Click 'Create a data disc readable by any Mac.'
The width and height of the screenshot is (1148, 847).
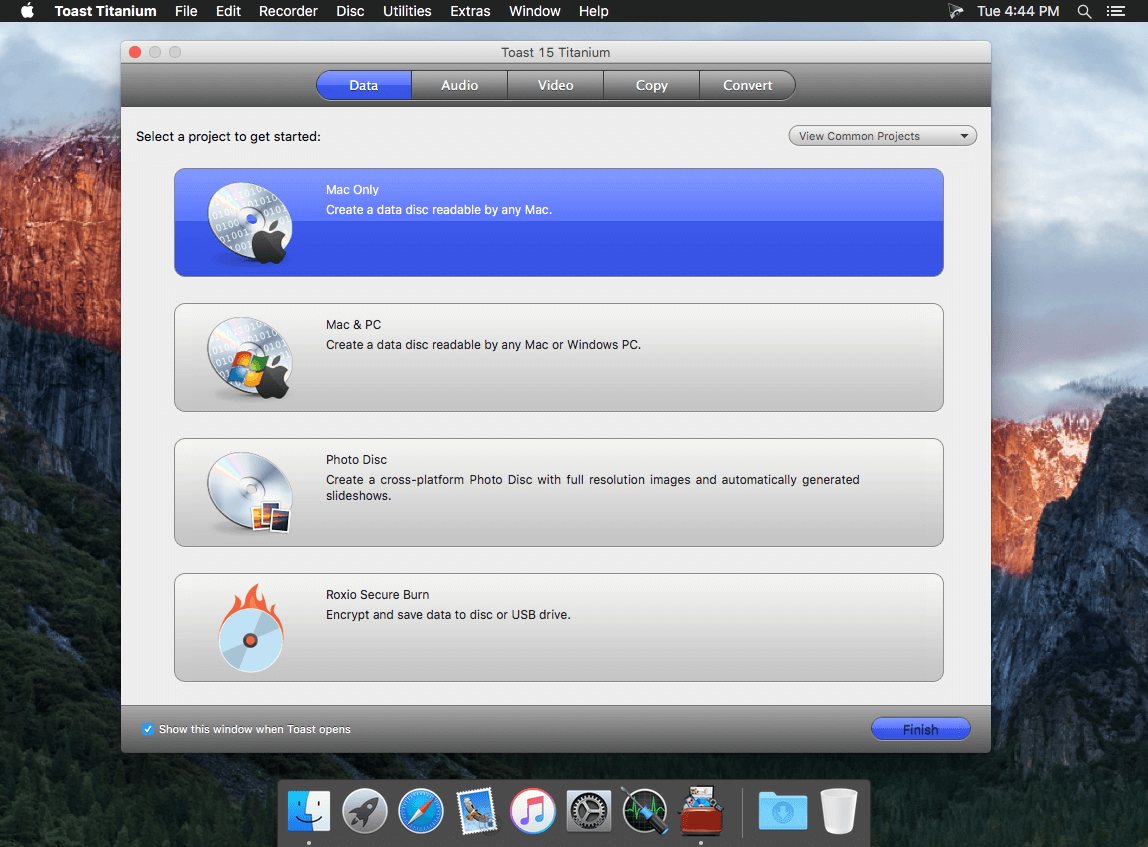point(439,210)
